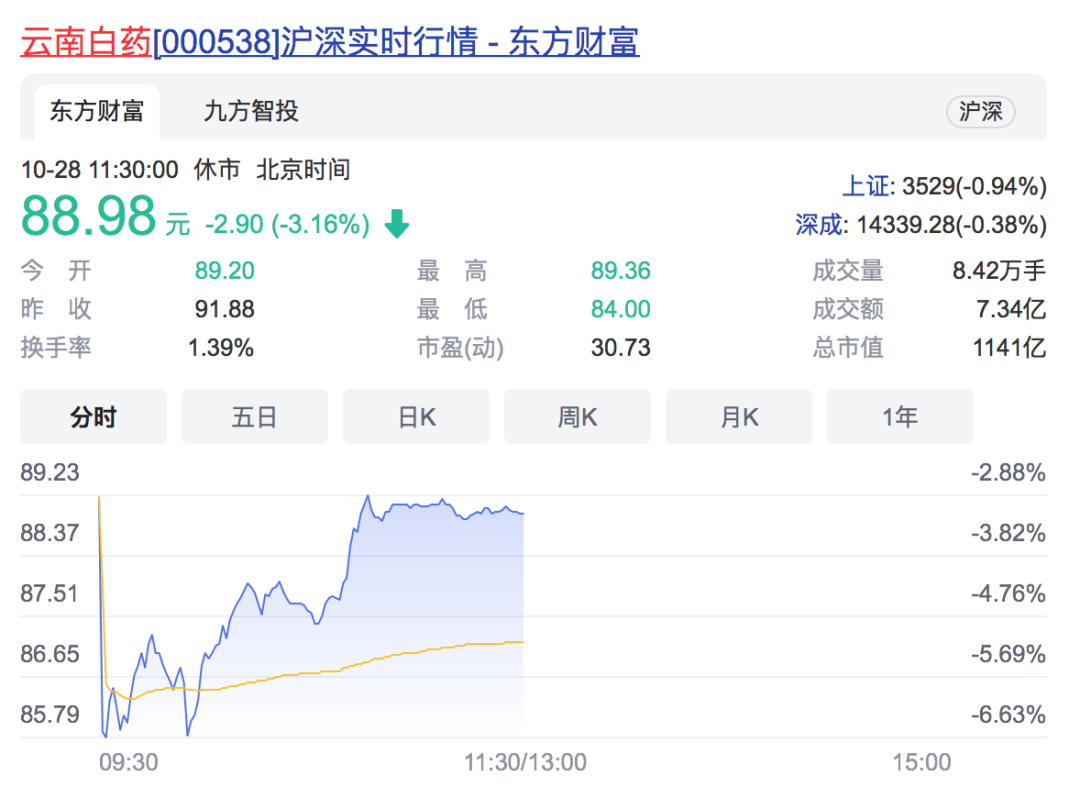Viewport: 1080px width, 787px height.
Task: Click the price change -2.90 (-3.16%)
Action: point(287,224)
